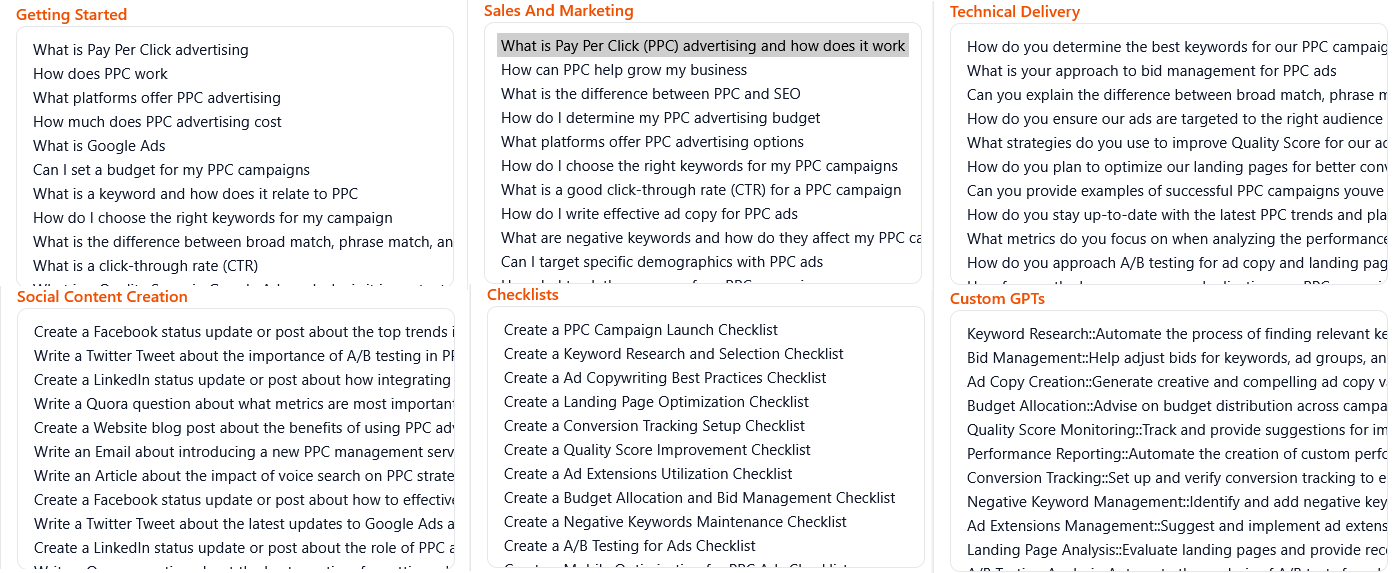Select 'What is Google Ads' entry
The height and width of the screenshot is (573, 1399).
coord(99,146)
